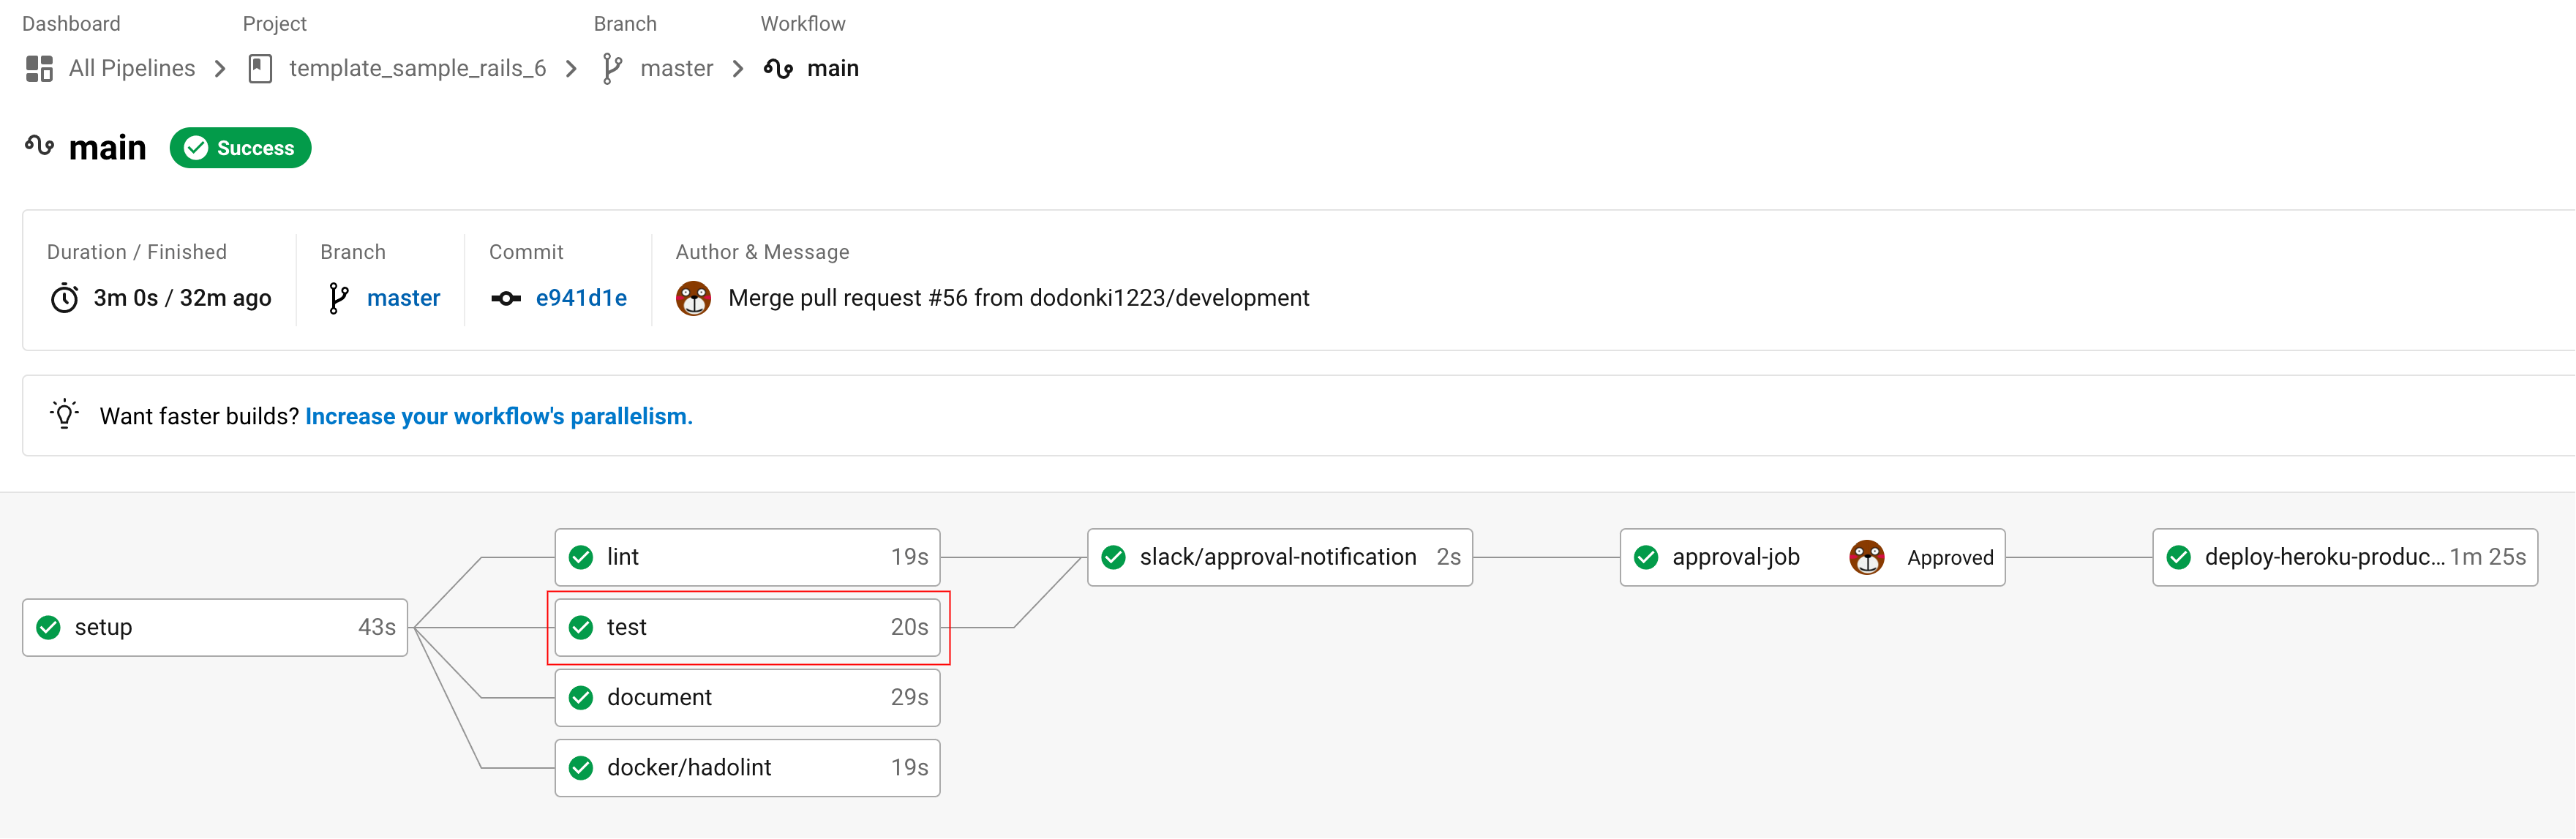The width and height of the screenshot is (2576, 839).
Task: Open template_sample_rails_6 project breadcrumb
Action: point(417,68)
